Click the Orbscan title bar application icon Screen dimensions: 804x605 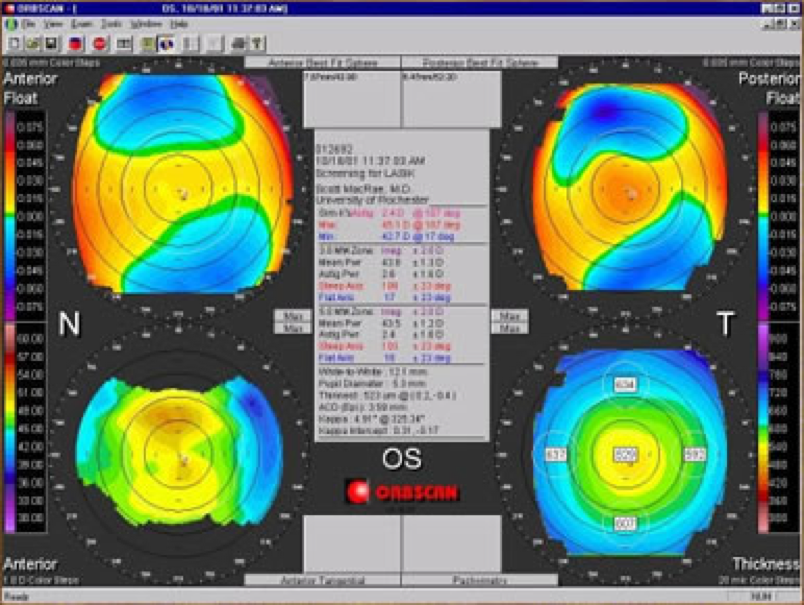(x=9, y=8)
